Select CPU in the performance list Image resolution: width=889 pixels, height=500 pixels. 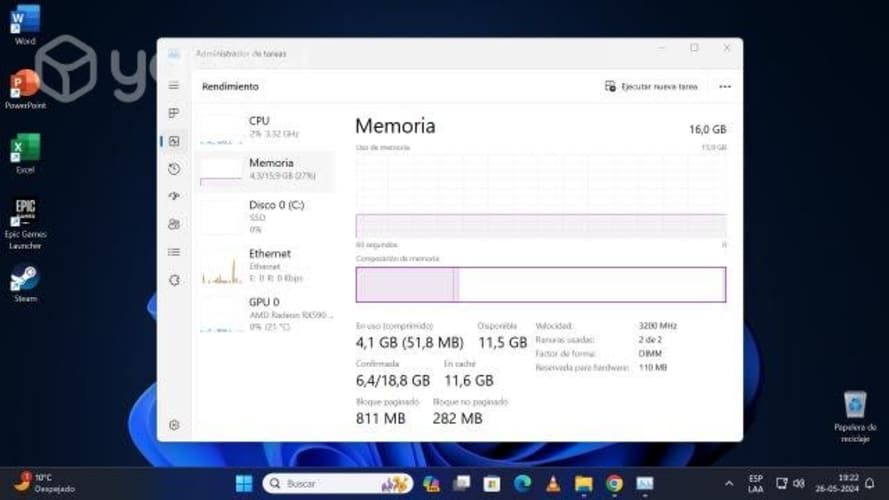[266, 126]
